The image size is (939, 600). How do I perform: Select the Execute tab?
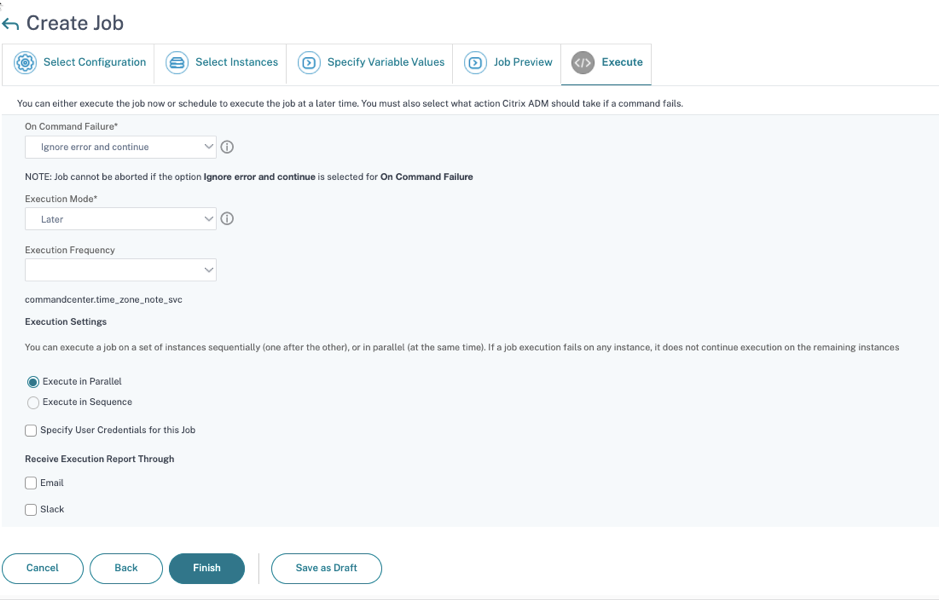click(606, 63)
